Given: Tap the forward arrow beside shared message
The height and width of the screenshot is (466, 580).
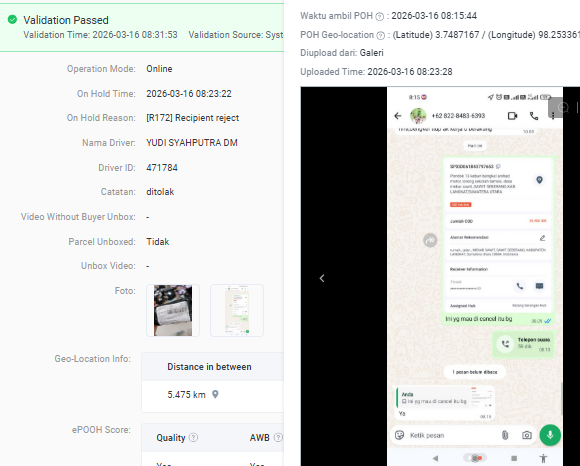Looking at the screenshot, I should coord(430,240).
